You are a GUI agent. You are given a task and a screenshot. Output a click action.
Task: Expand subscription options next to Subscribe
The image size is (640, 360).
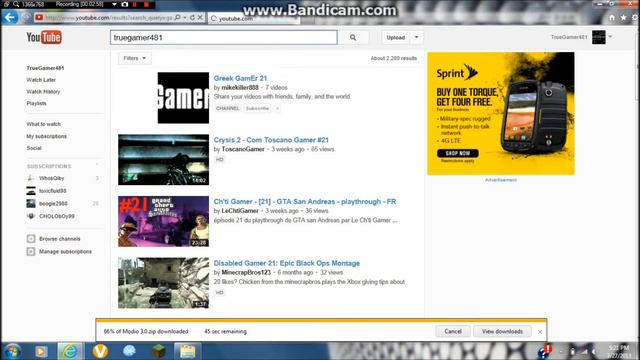(x=277, y=108)
